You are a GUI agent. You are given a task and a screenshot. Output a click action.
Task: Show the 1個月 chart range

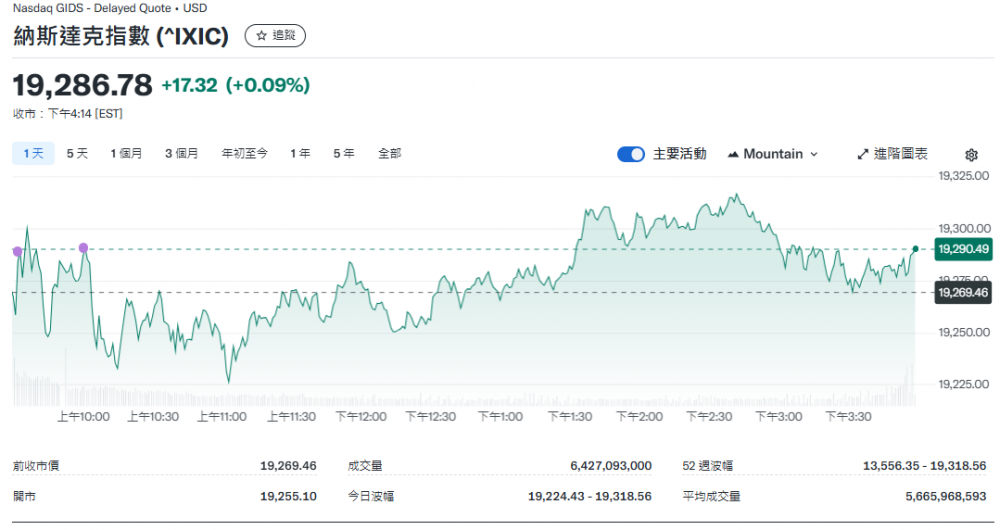[x=126, y=153]
